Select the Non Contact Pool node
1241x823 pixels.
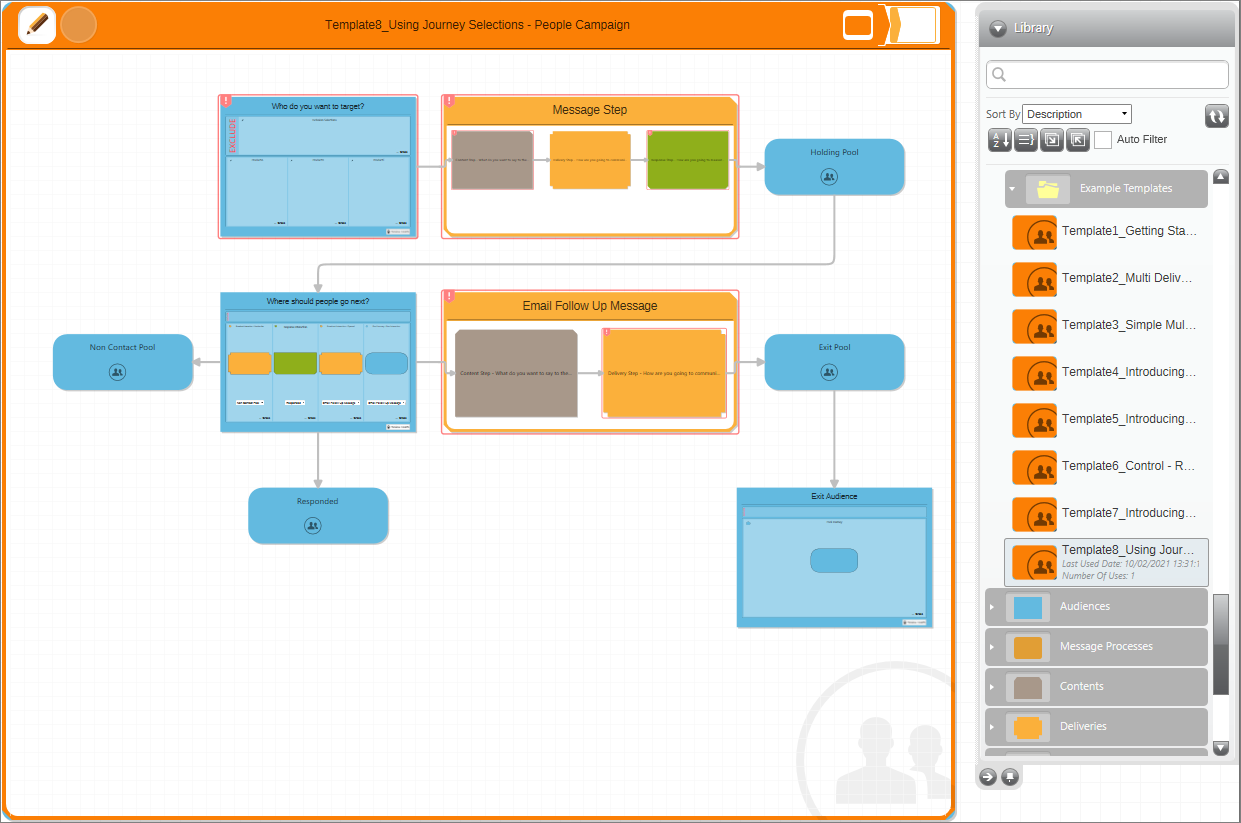(x=122, y=361)
